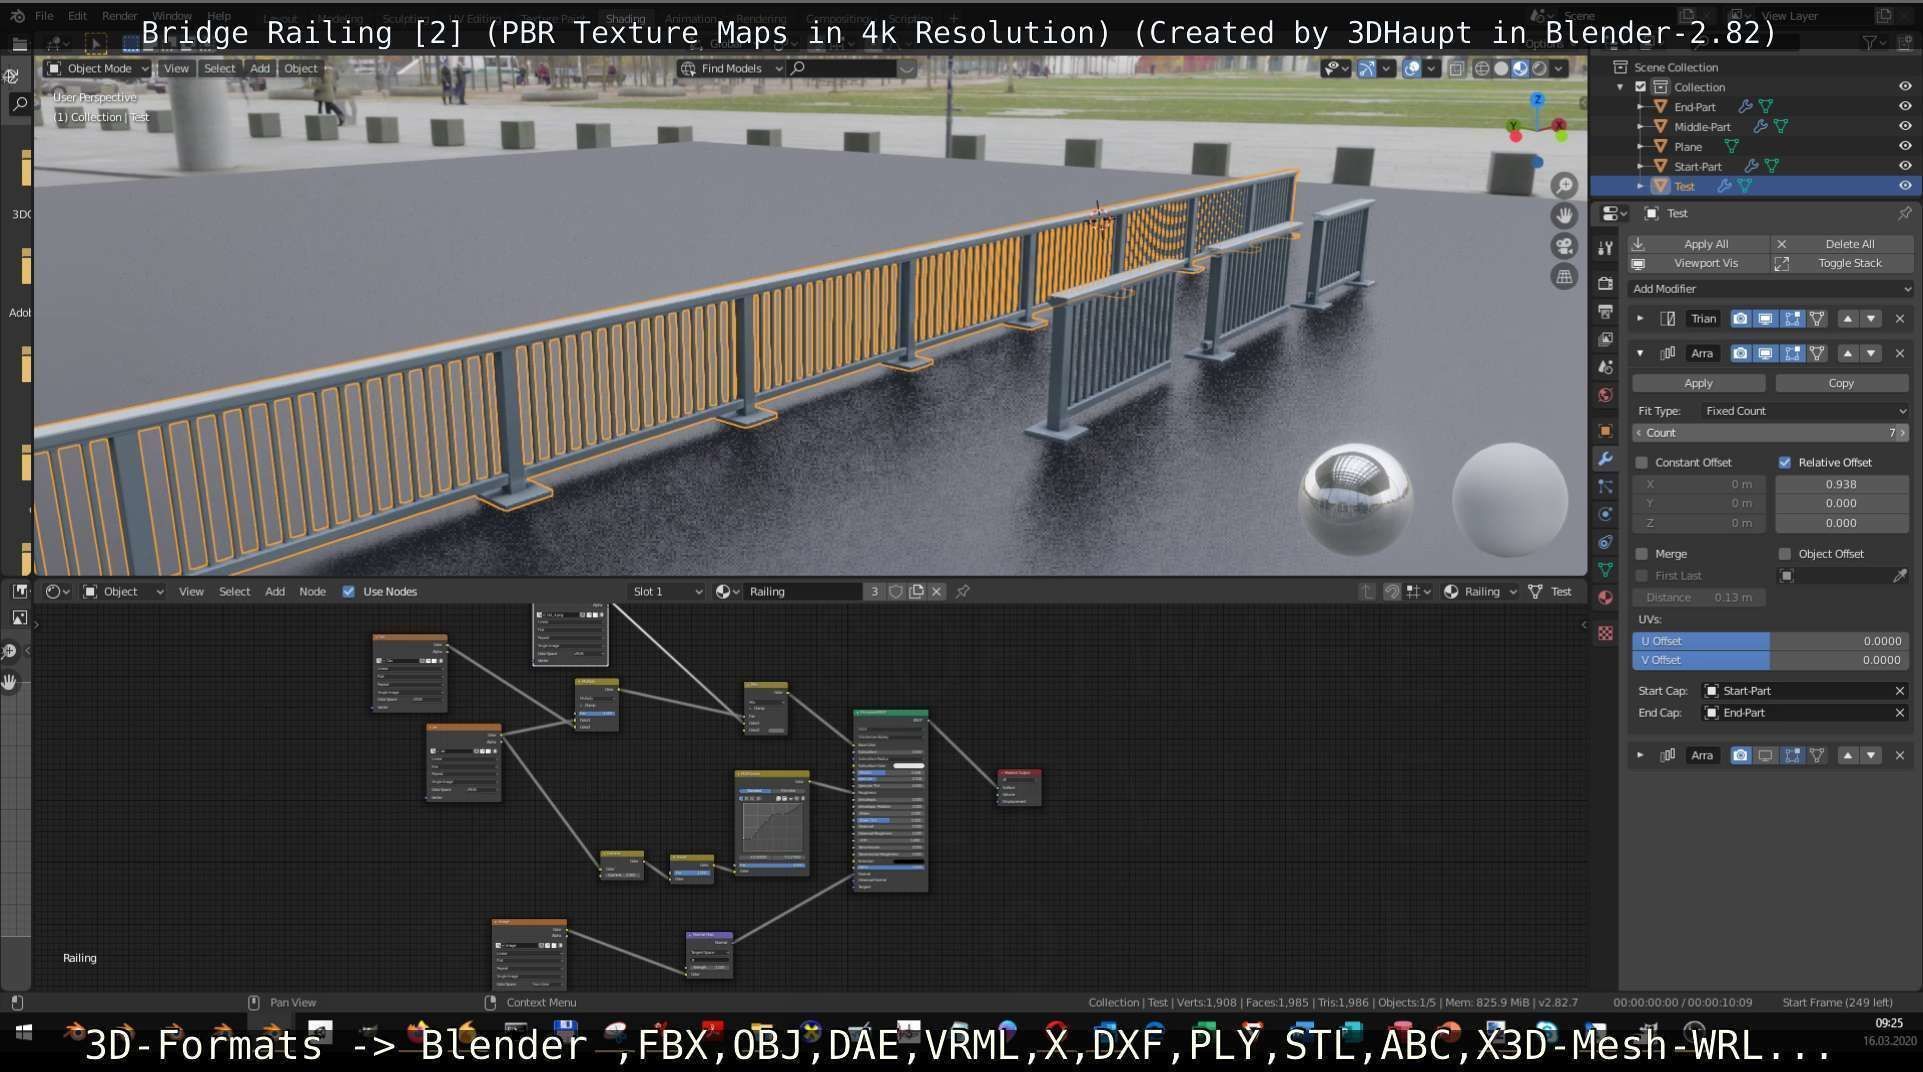
Task: Uncheck the Collection checkbox in outliner
Action: coord(1640,87)
